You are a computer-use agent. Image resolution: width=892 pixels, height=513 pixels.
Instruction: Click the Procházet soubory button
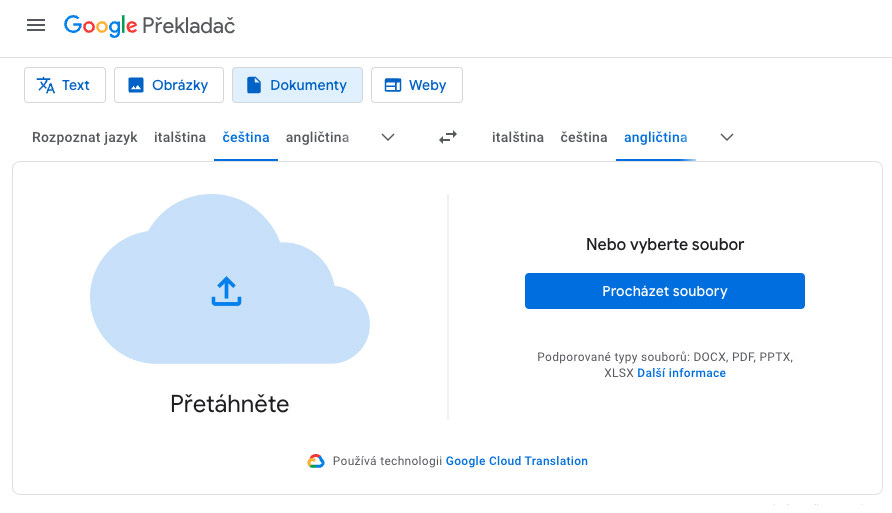pos(664,291)
